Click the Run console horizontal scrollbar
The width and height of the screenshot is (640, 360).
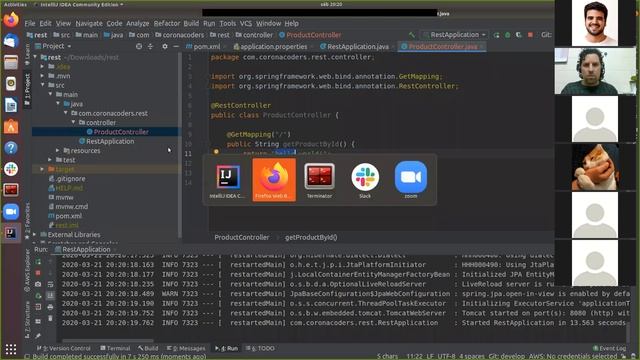(108, 340)
